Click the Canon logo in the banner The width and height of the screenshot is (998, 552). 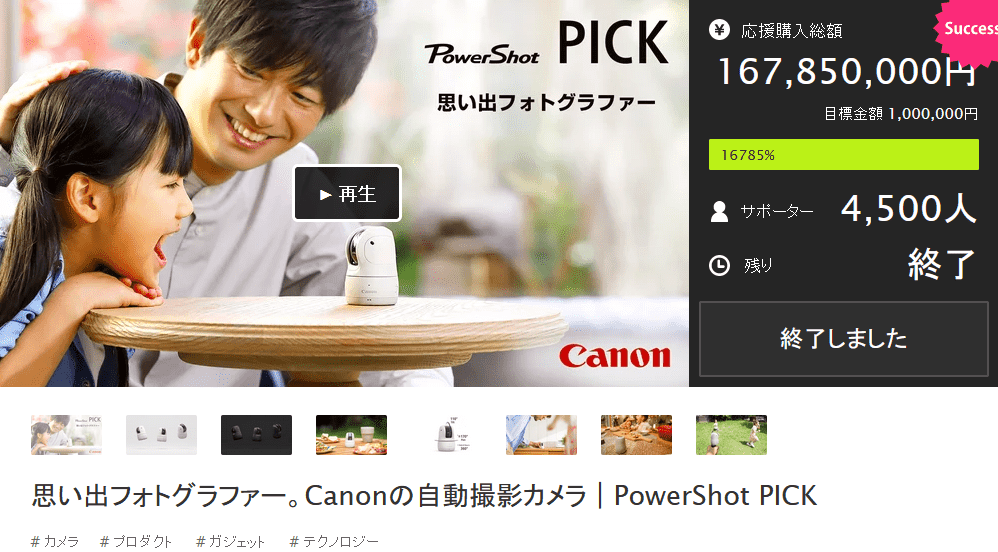click(x=615, y=356)
